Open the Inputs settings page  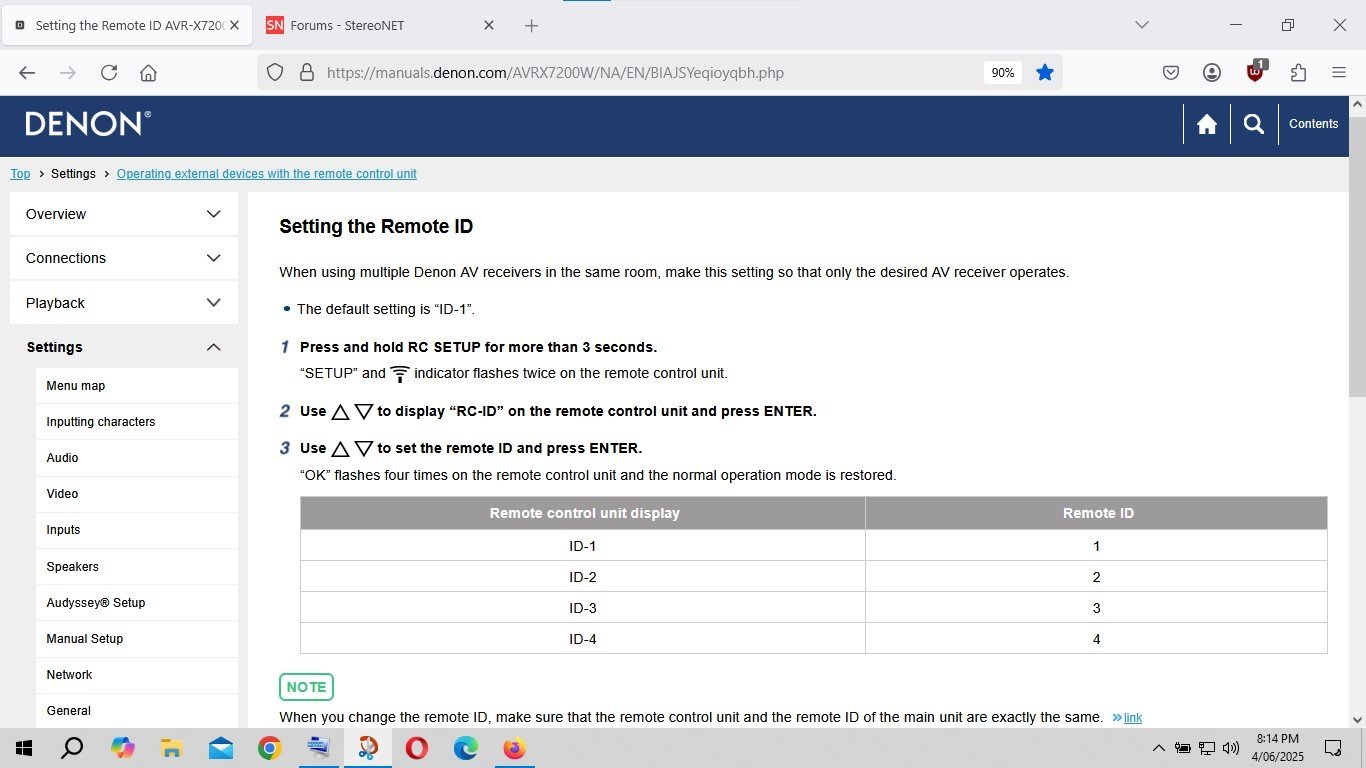tap(137, 530)
